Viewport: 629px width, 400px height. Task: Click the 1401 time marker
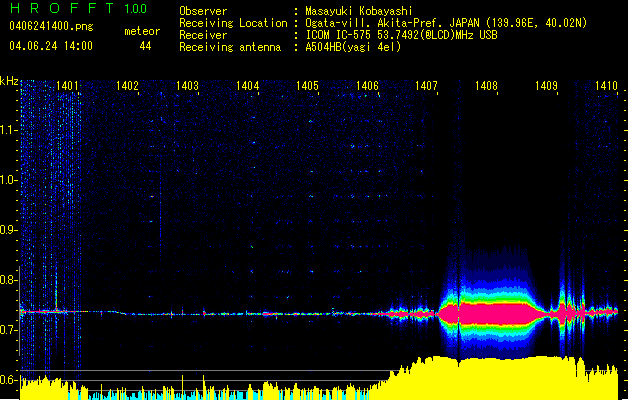pos(67,86)
